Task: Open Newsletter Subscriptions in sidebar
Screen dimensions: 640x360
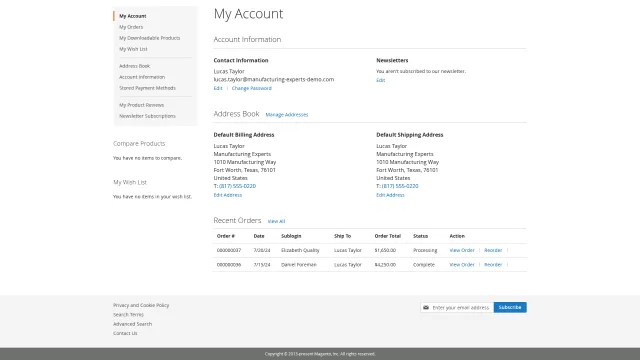Action: pyautogui.click(x=147, y=116)
